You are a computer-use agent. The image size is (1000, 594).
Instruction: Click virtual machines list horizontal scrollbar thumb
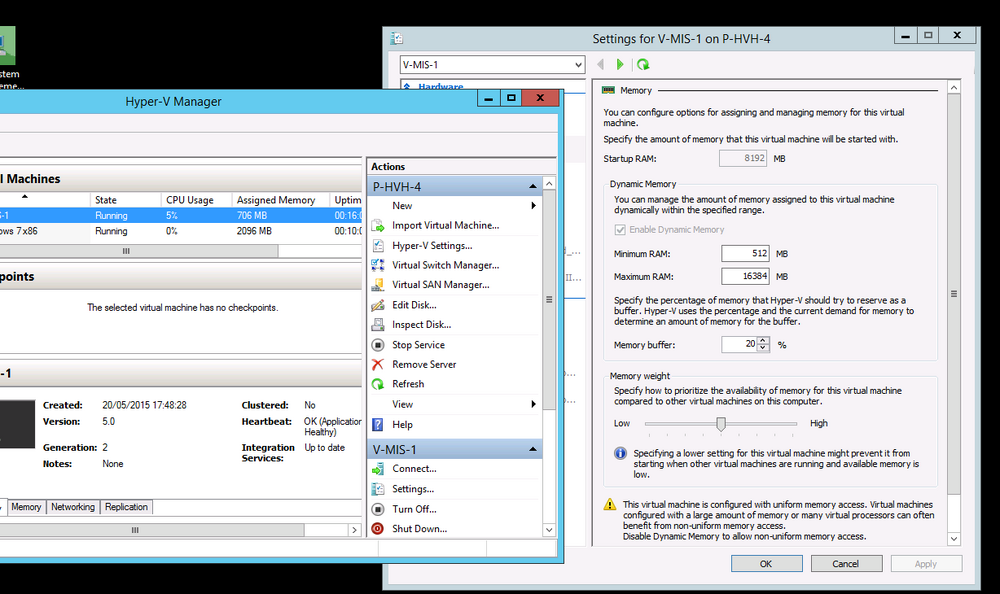coord(138,251)
